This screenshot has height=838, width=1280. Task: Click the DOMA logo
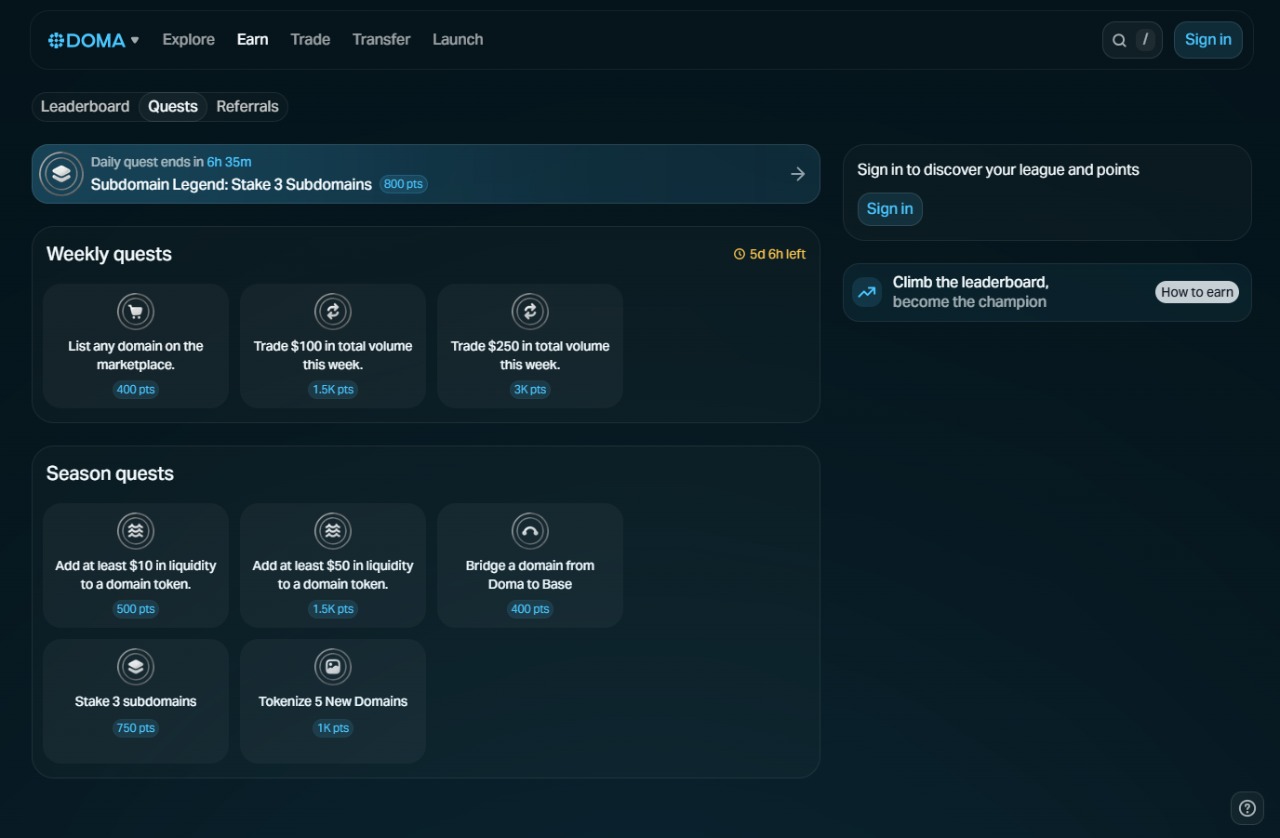[x=87, y=40]
